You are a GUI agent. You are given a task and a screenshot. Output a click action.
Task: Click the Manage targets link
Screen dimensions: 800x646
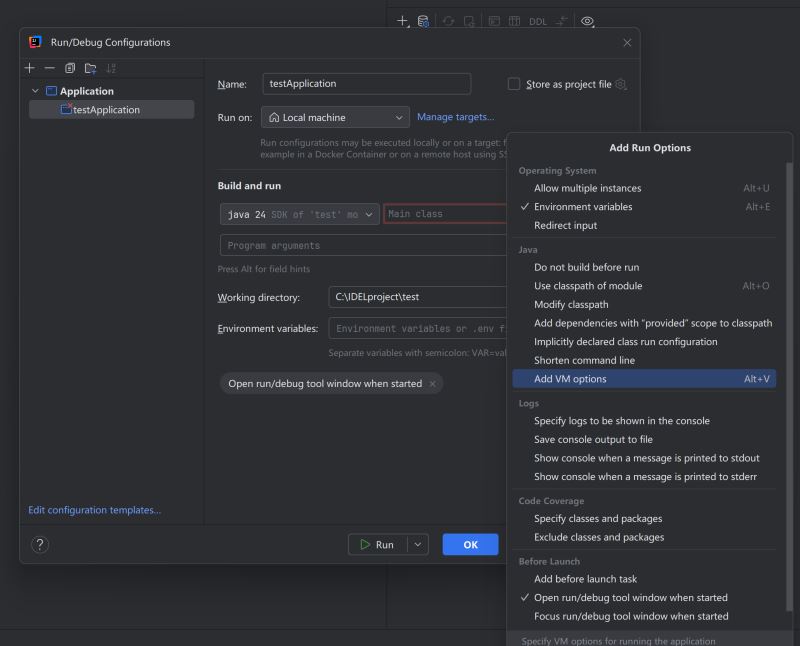(455, 117)
